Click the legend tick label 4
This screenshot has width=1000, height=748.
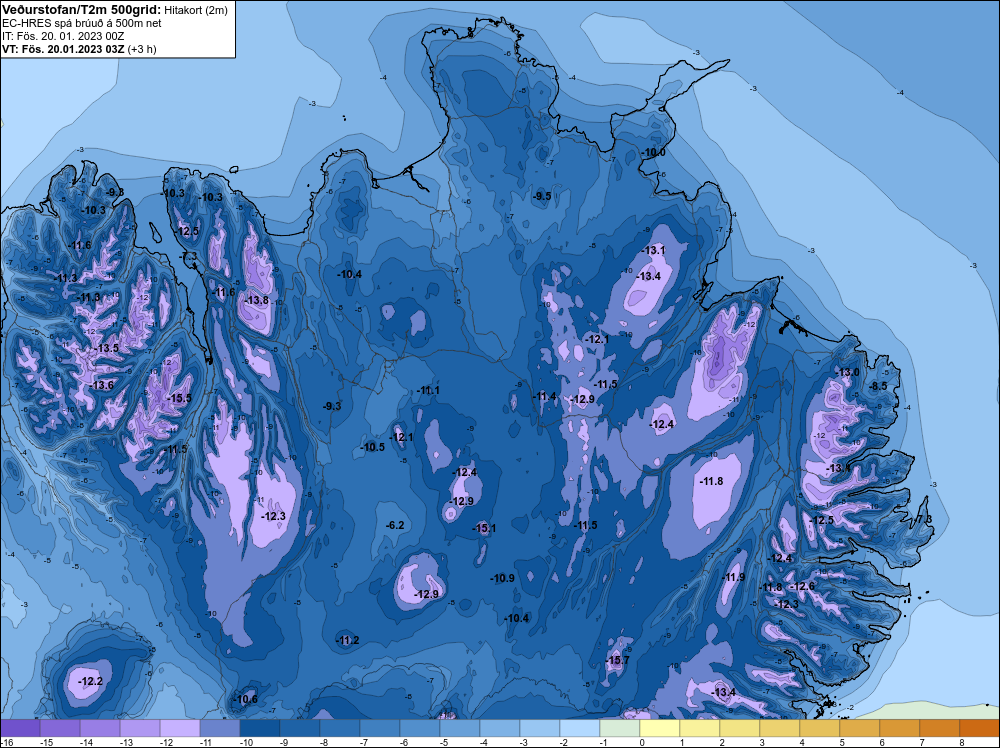click(802, 742)
